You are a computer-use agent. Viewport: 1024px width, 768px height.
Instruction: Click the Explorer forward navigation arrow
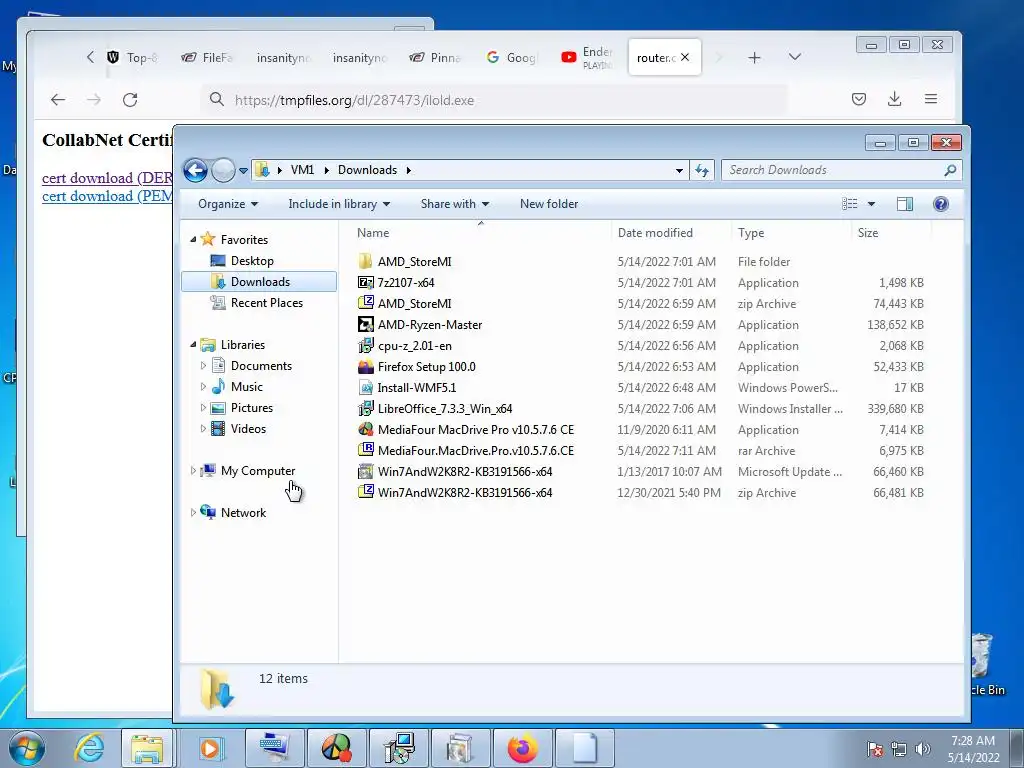click(x=223, y=170)
